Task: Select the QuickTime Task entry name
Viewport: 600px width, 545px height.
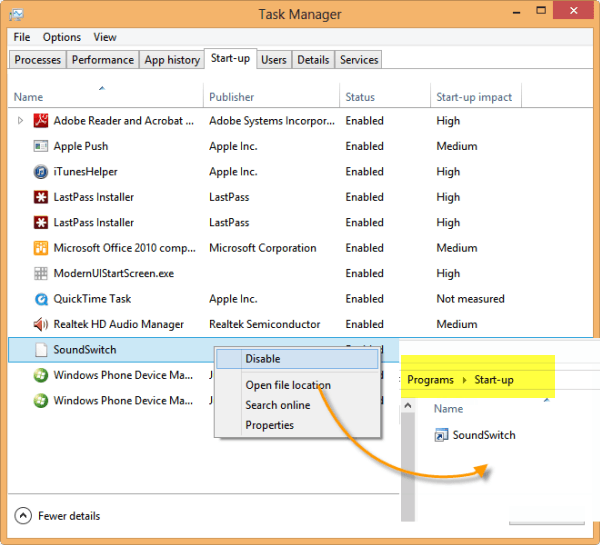Action: click(x=92, y=299)
